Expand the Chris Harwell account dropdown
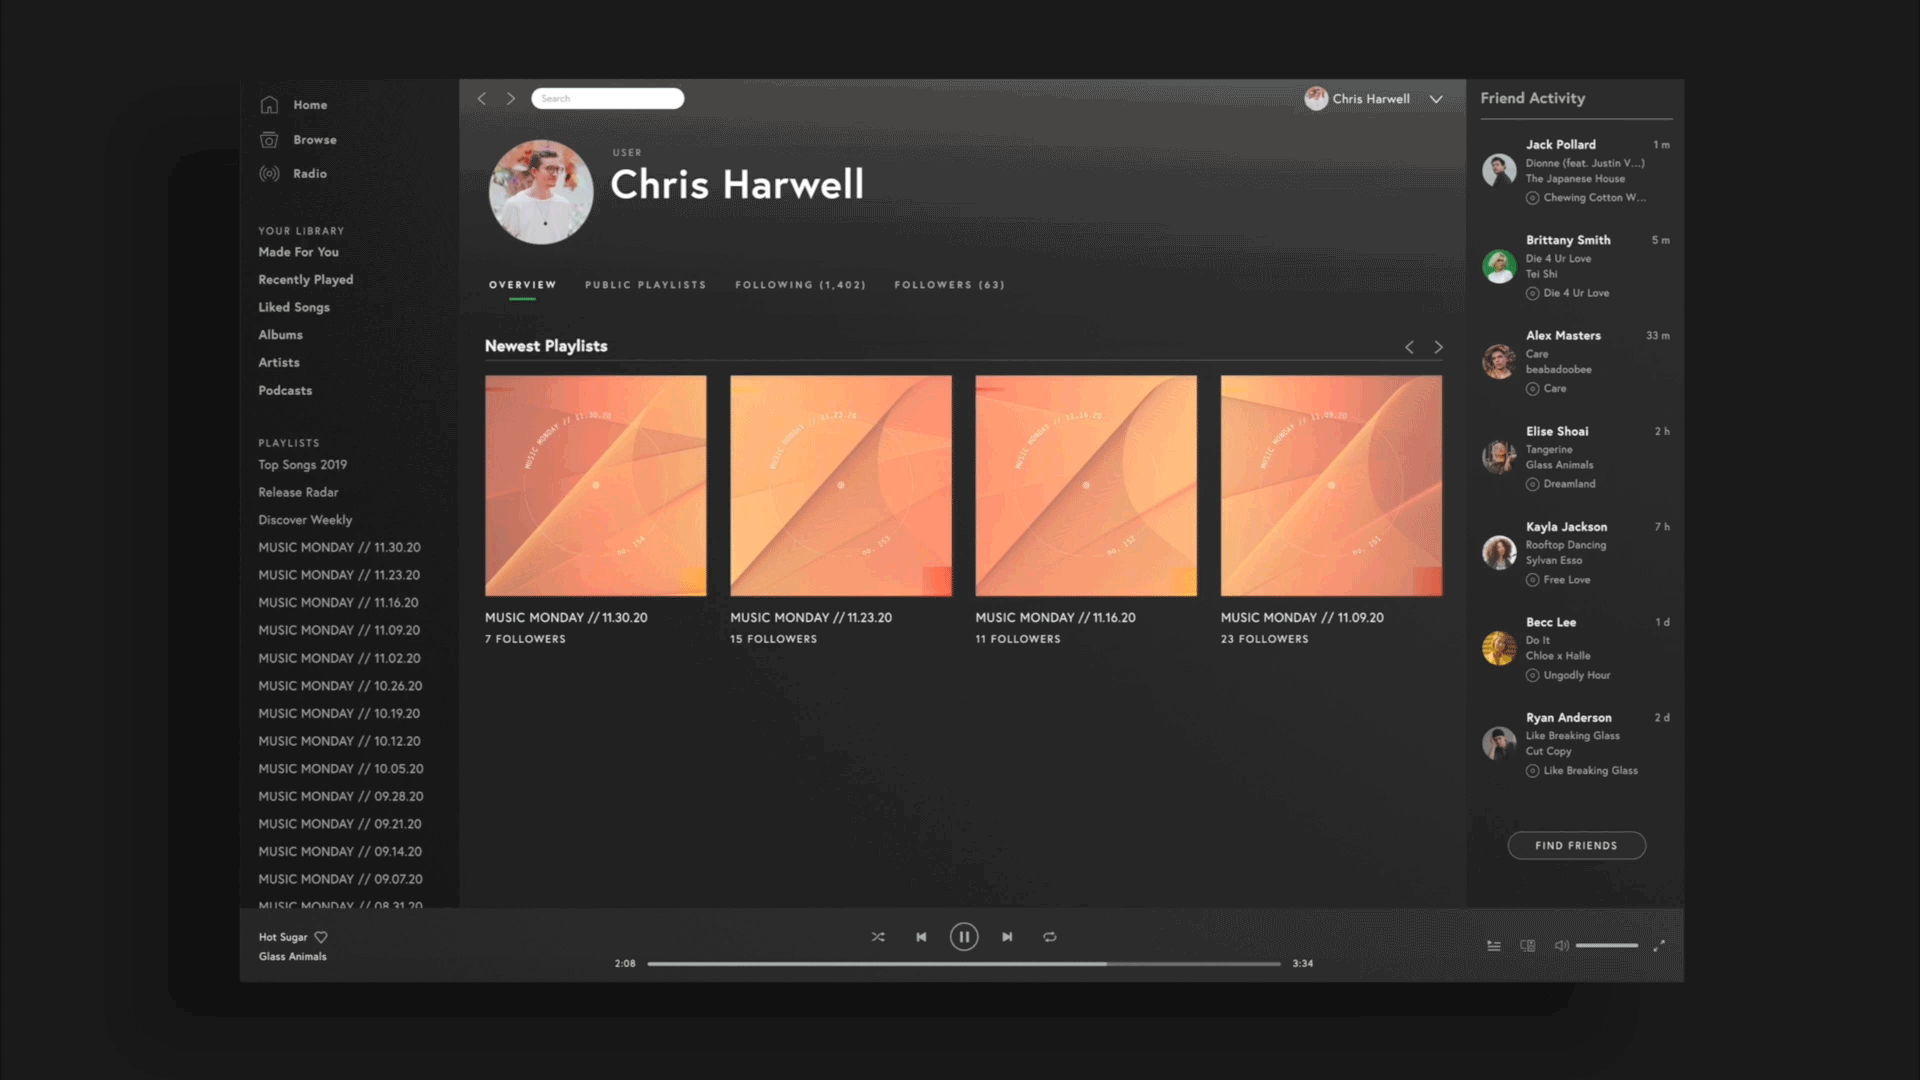 coord(1436,99)
